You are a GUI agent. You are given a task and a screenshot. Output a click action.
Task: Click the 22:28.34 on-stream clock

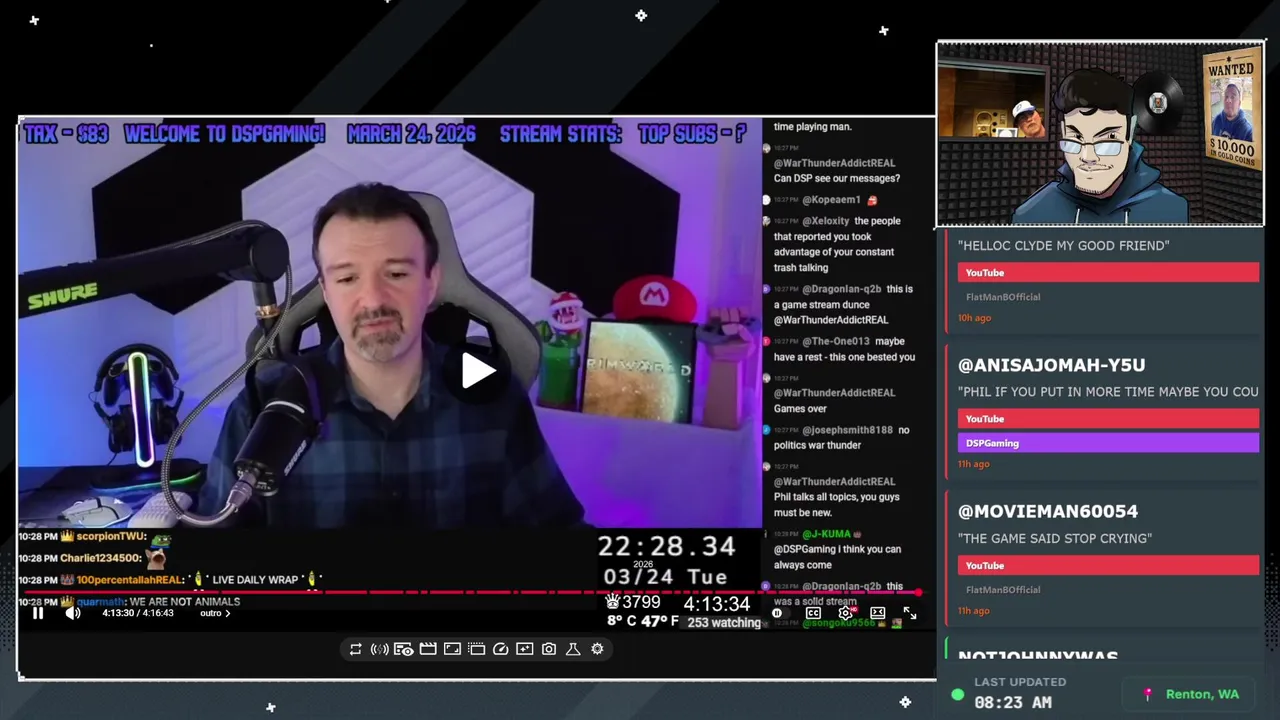click(x=666, y=546)
